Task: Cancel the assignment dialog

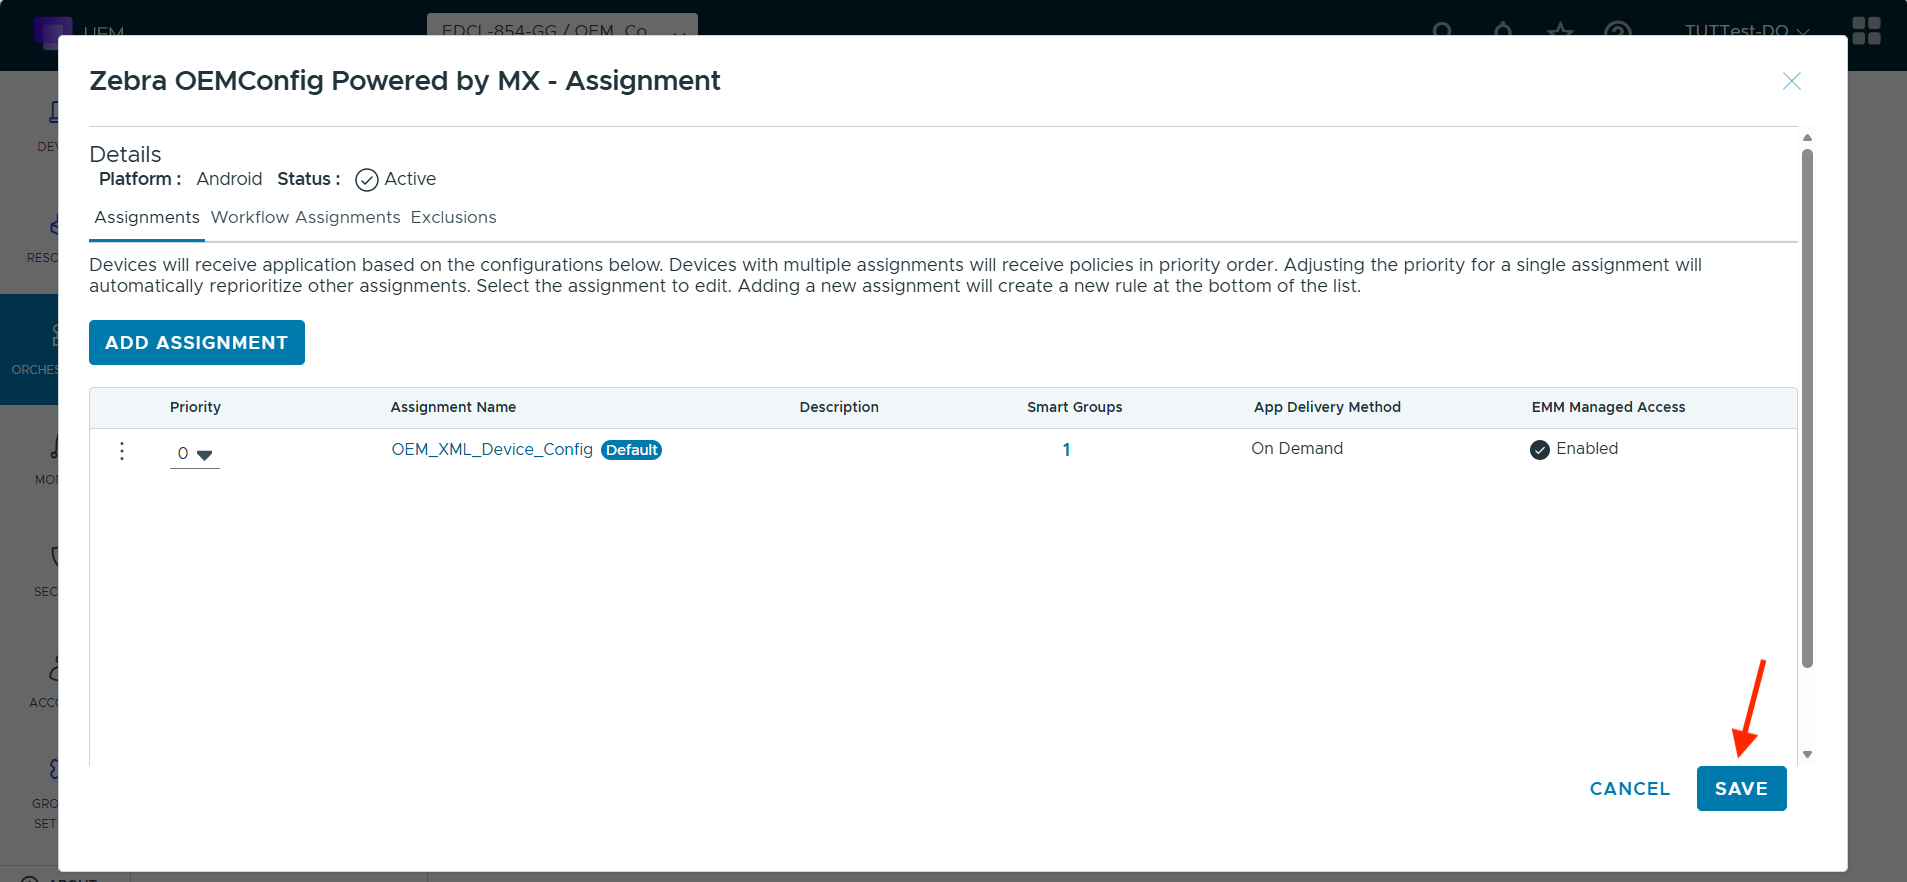Action: 1629,789
